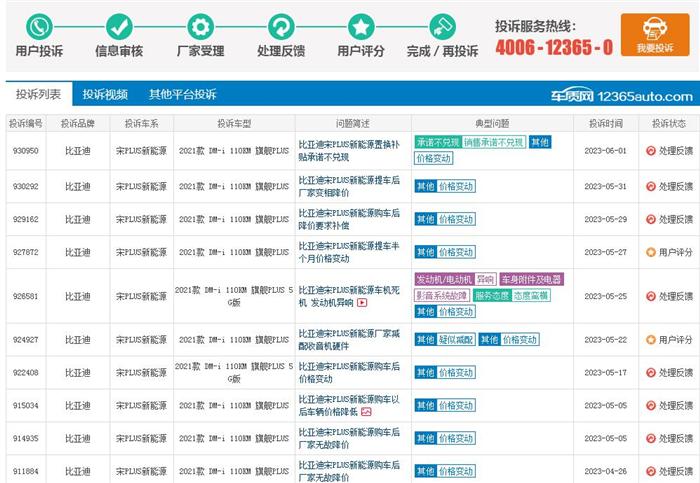The image size is (700, 483).
Task: Click the 投诉状态 column header
Action: [669, 124]
